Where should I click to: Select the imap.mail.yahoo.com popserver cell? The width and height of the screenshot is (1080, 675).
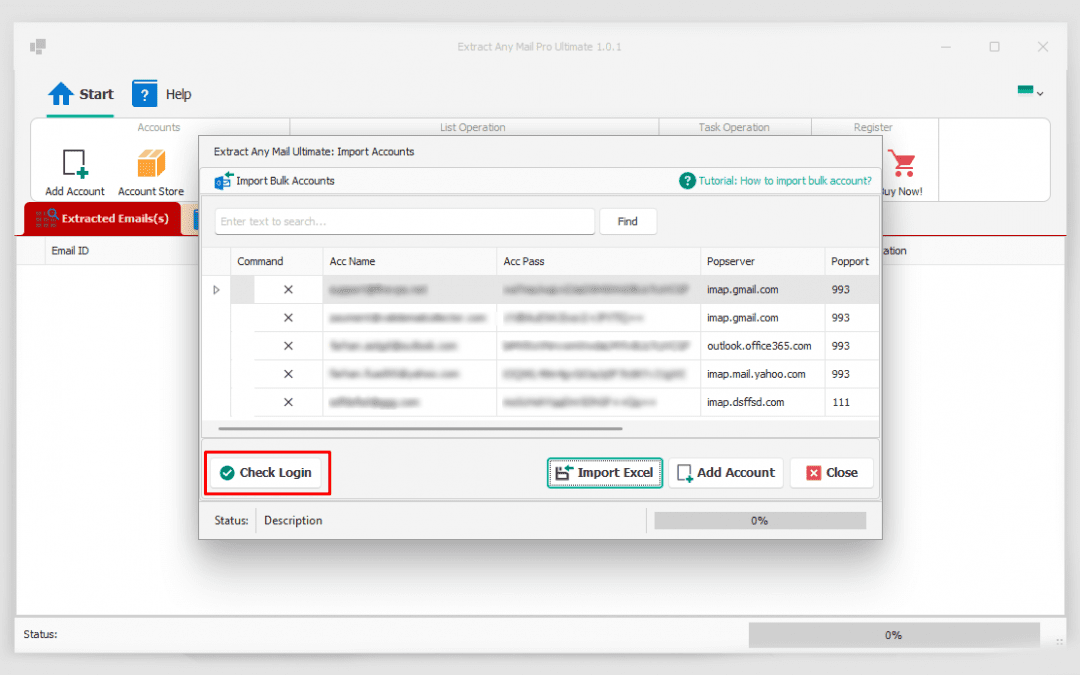point(762,374)
